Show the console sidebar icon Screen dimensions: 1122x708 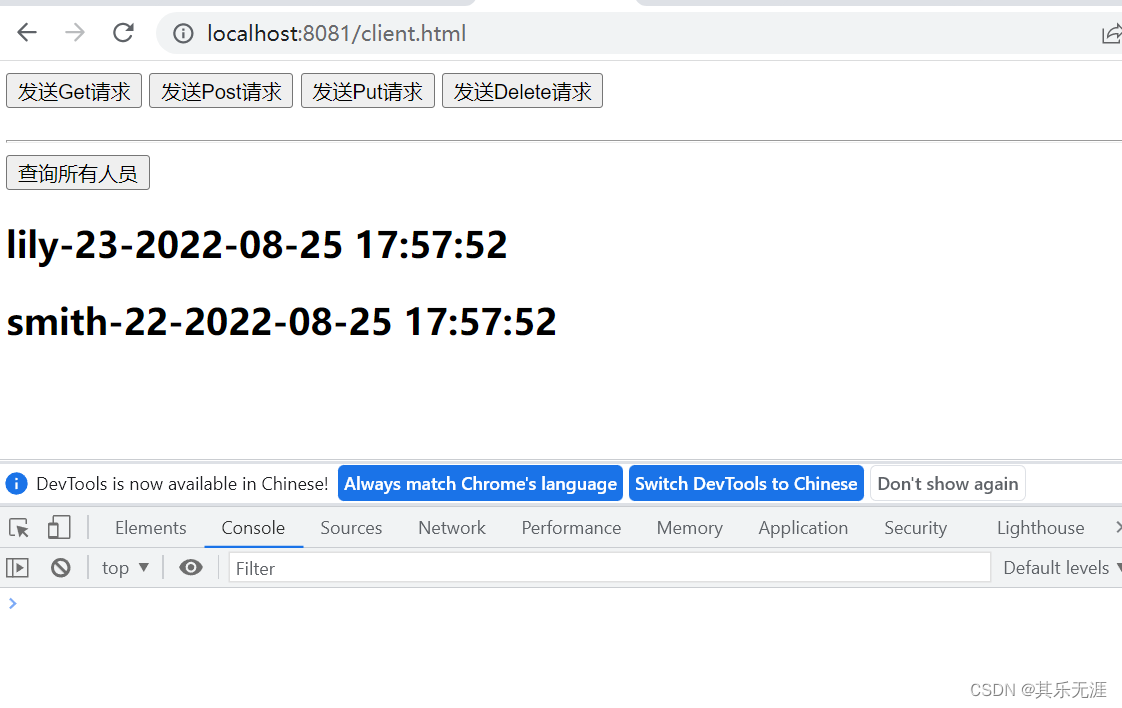17,568
